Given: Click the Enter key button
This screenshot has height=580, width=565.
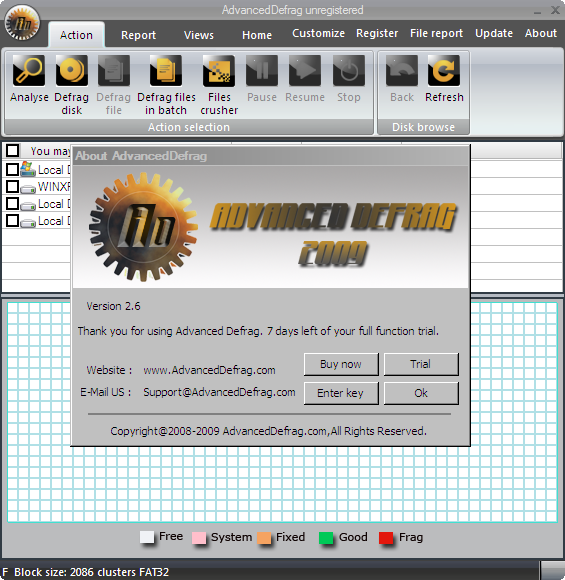Looking at the screenshot, I should point(341,393).
